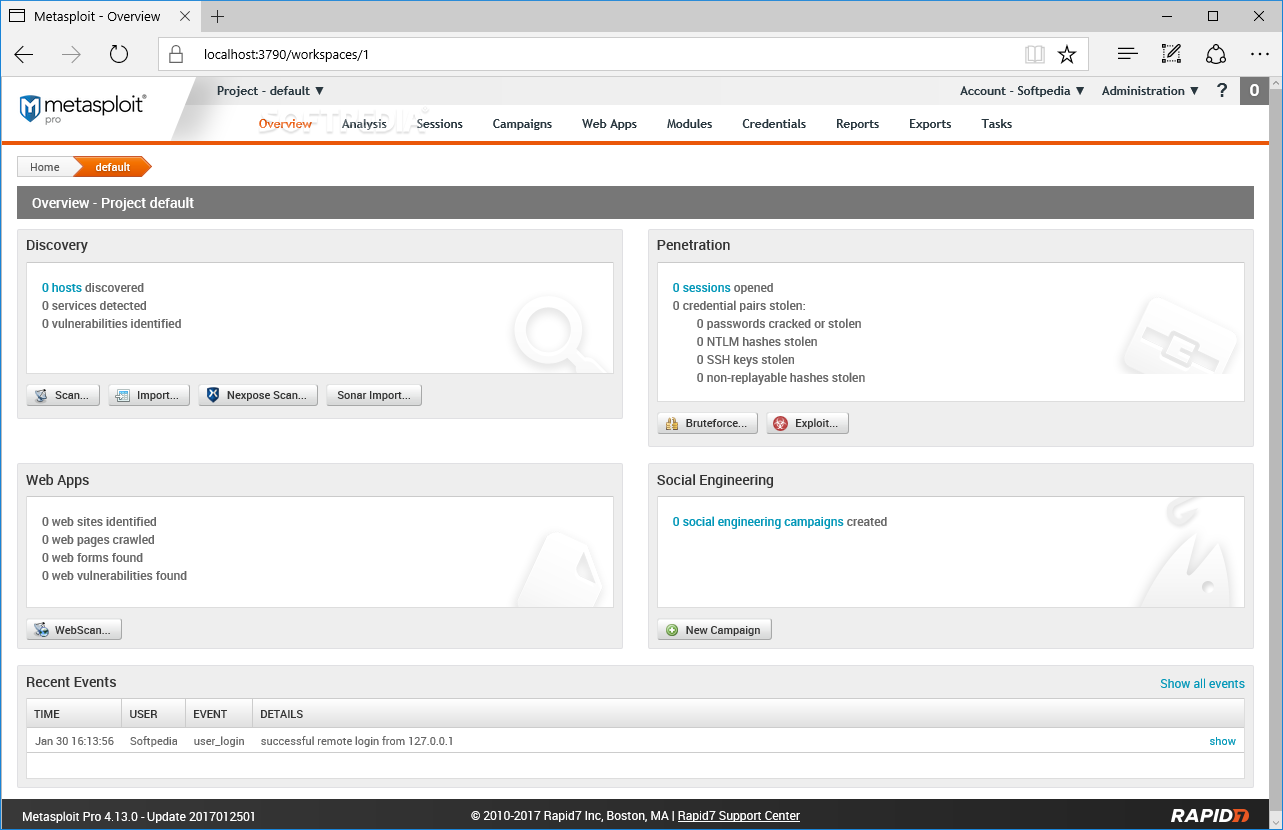1283x830 pixels.
Task: Open the notifications counter showing 0
Action: pos(1254,91)
